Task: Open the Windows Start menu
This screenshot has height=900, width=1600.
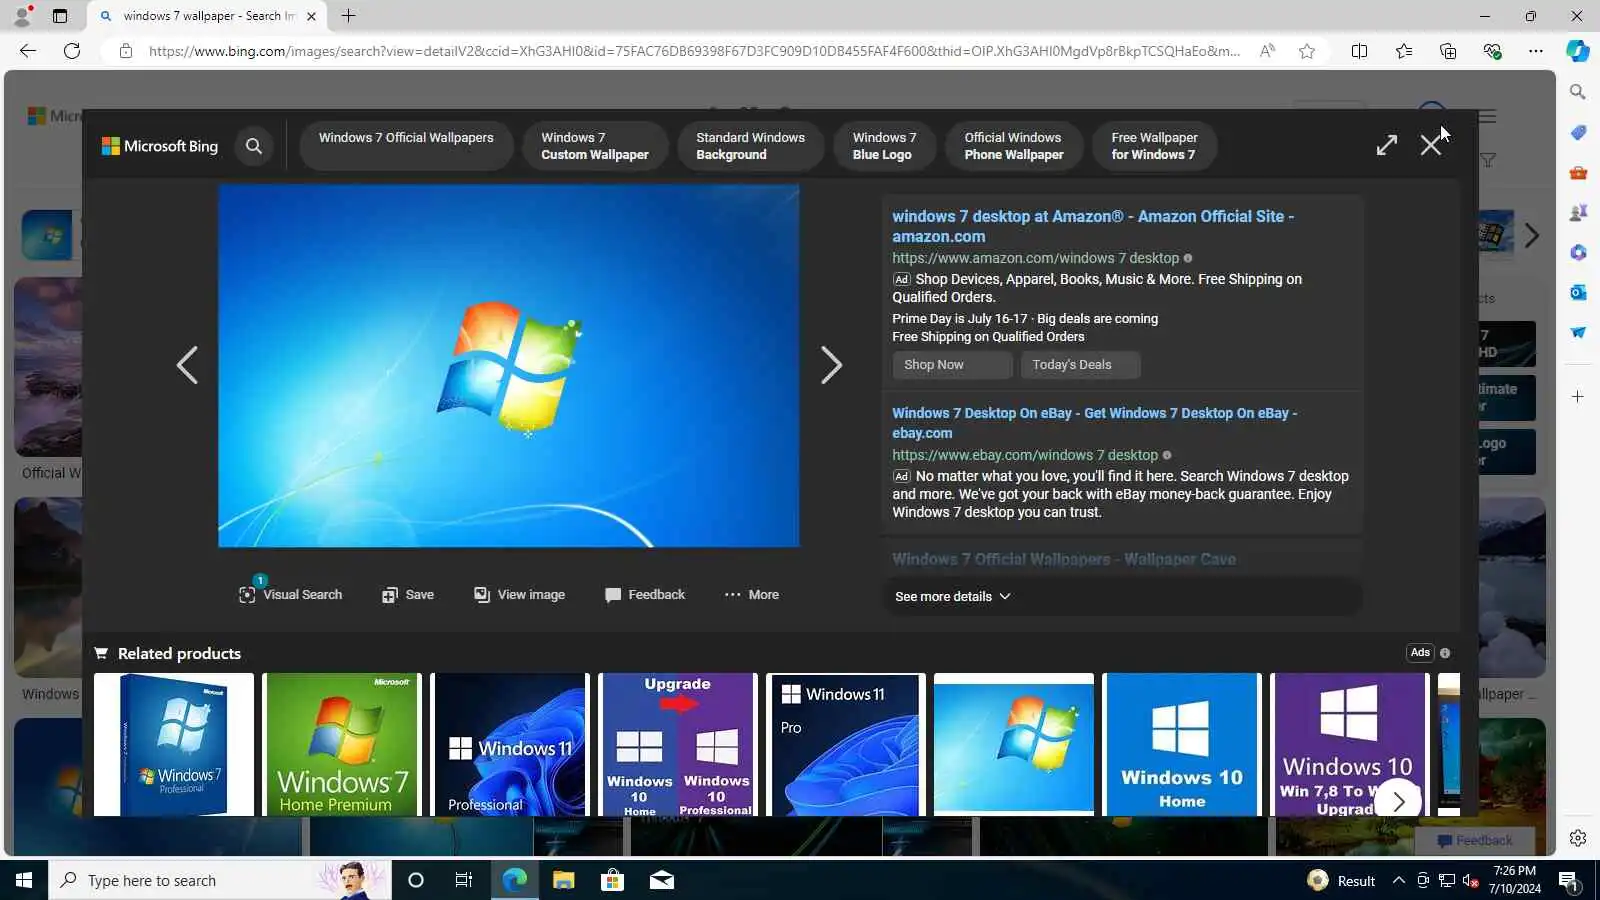Action: [x=24, y=880]
